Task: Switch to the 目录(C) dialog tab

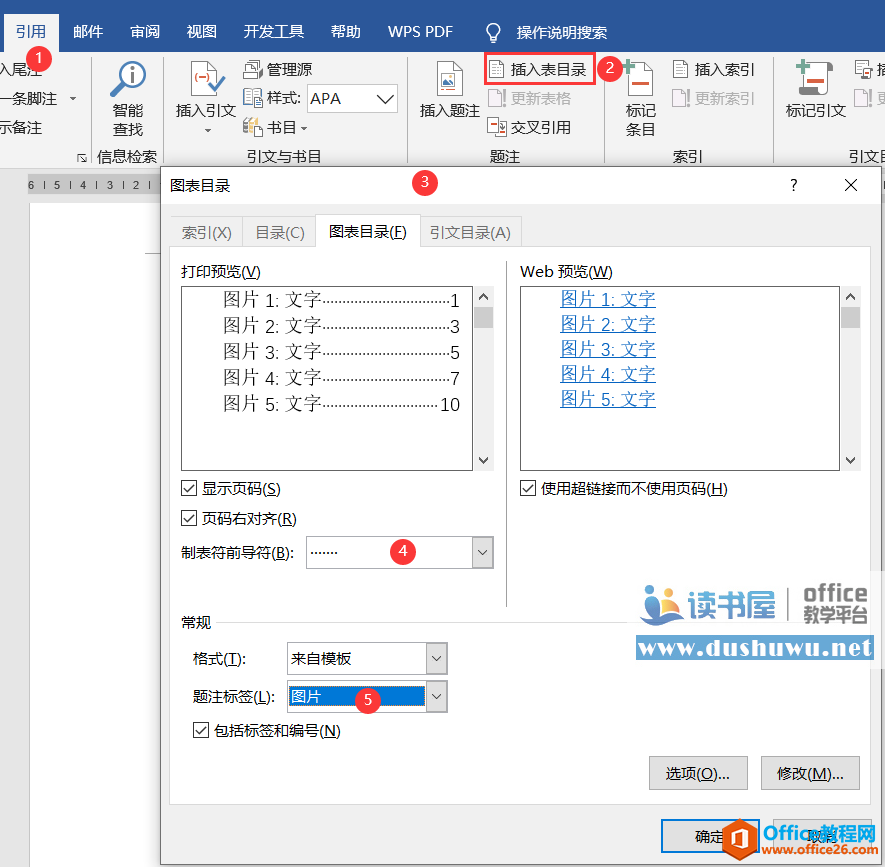Action: point(280,233)
